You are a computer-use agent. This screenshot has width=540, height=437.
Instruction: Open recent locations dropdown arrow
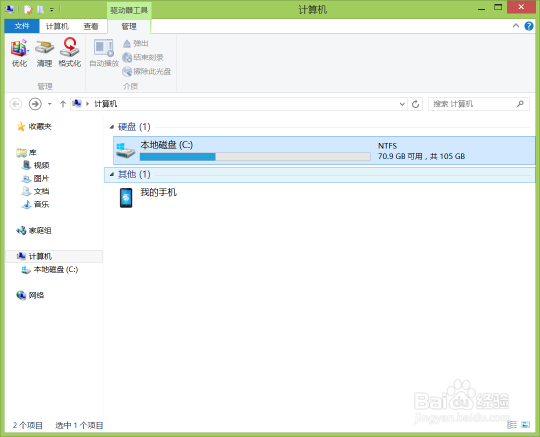(x=50, y=104)
